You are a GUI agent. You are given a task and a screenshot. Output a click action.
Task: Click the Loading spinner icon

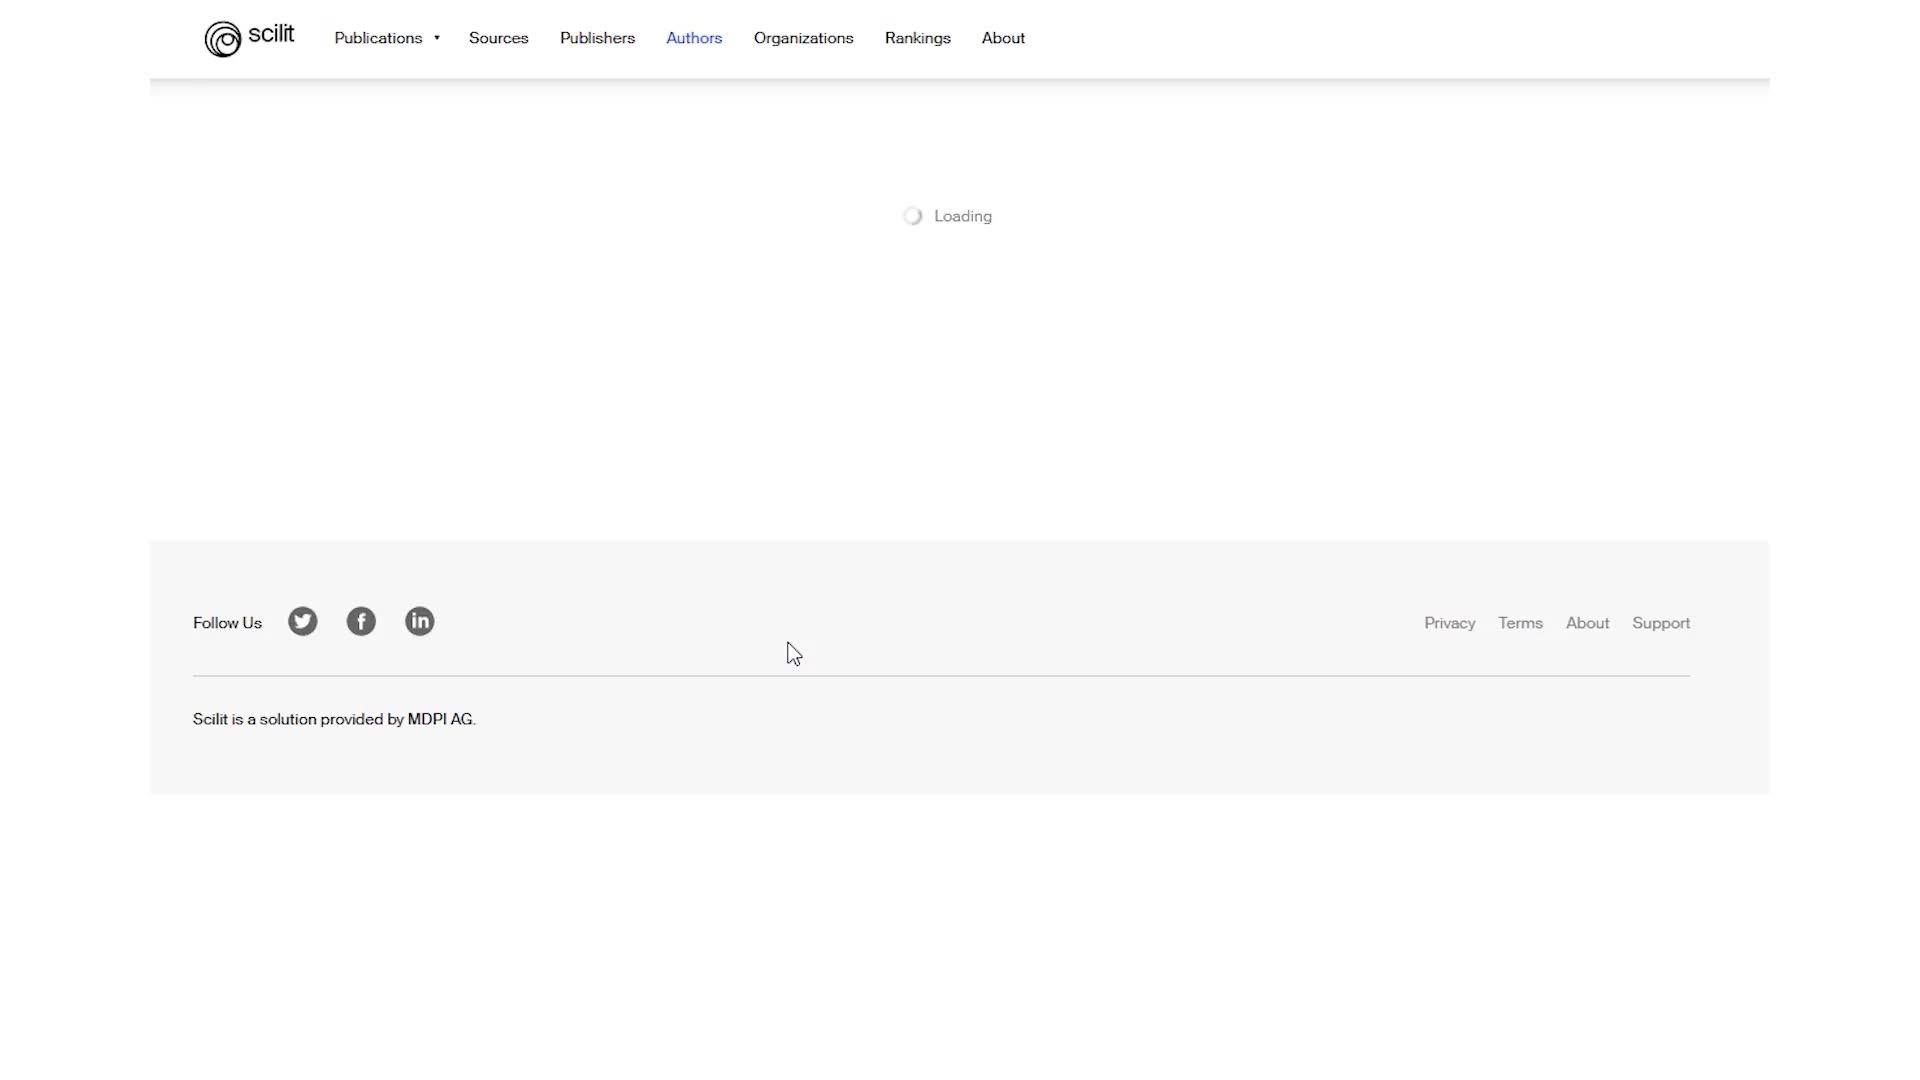point(912,216)
